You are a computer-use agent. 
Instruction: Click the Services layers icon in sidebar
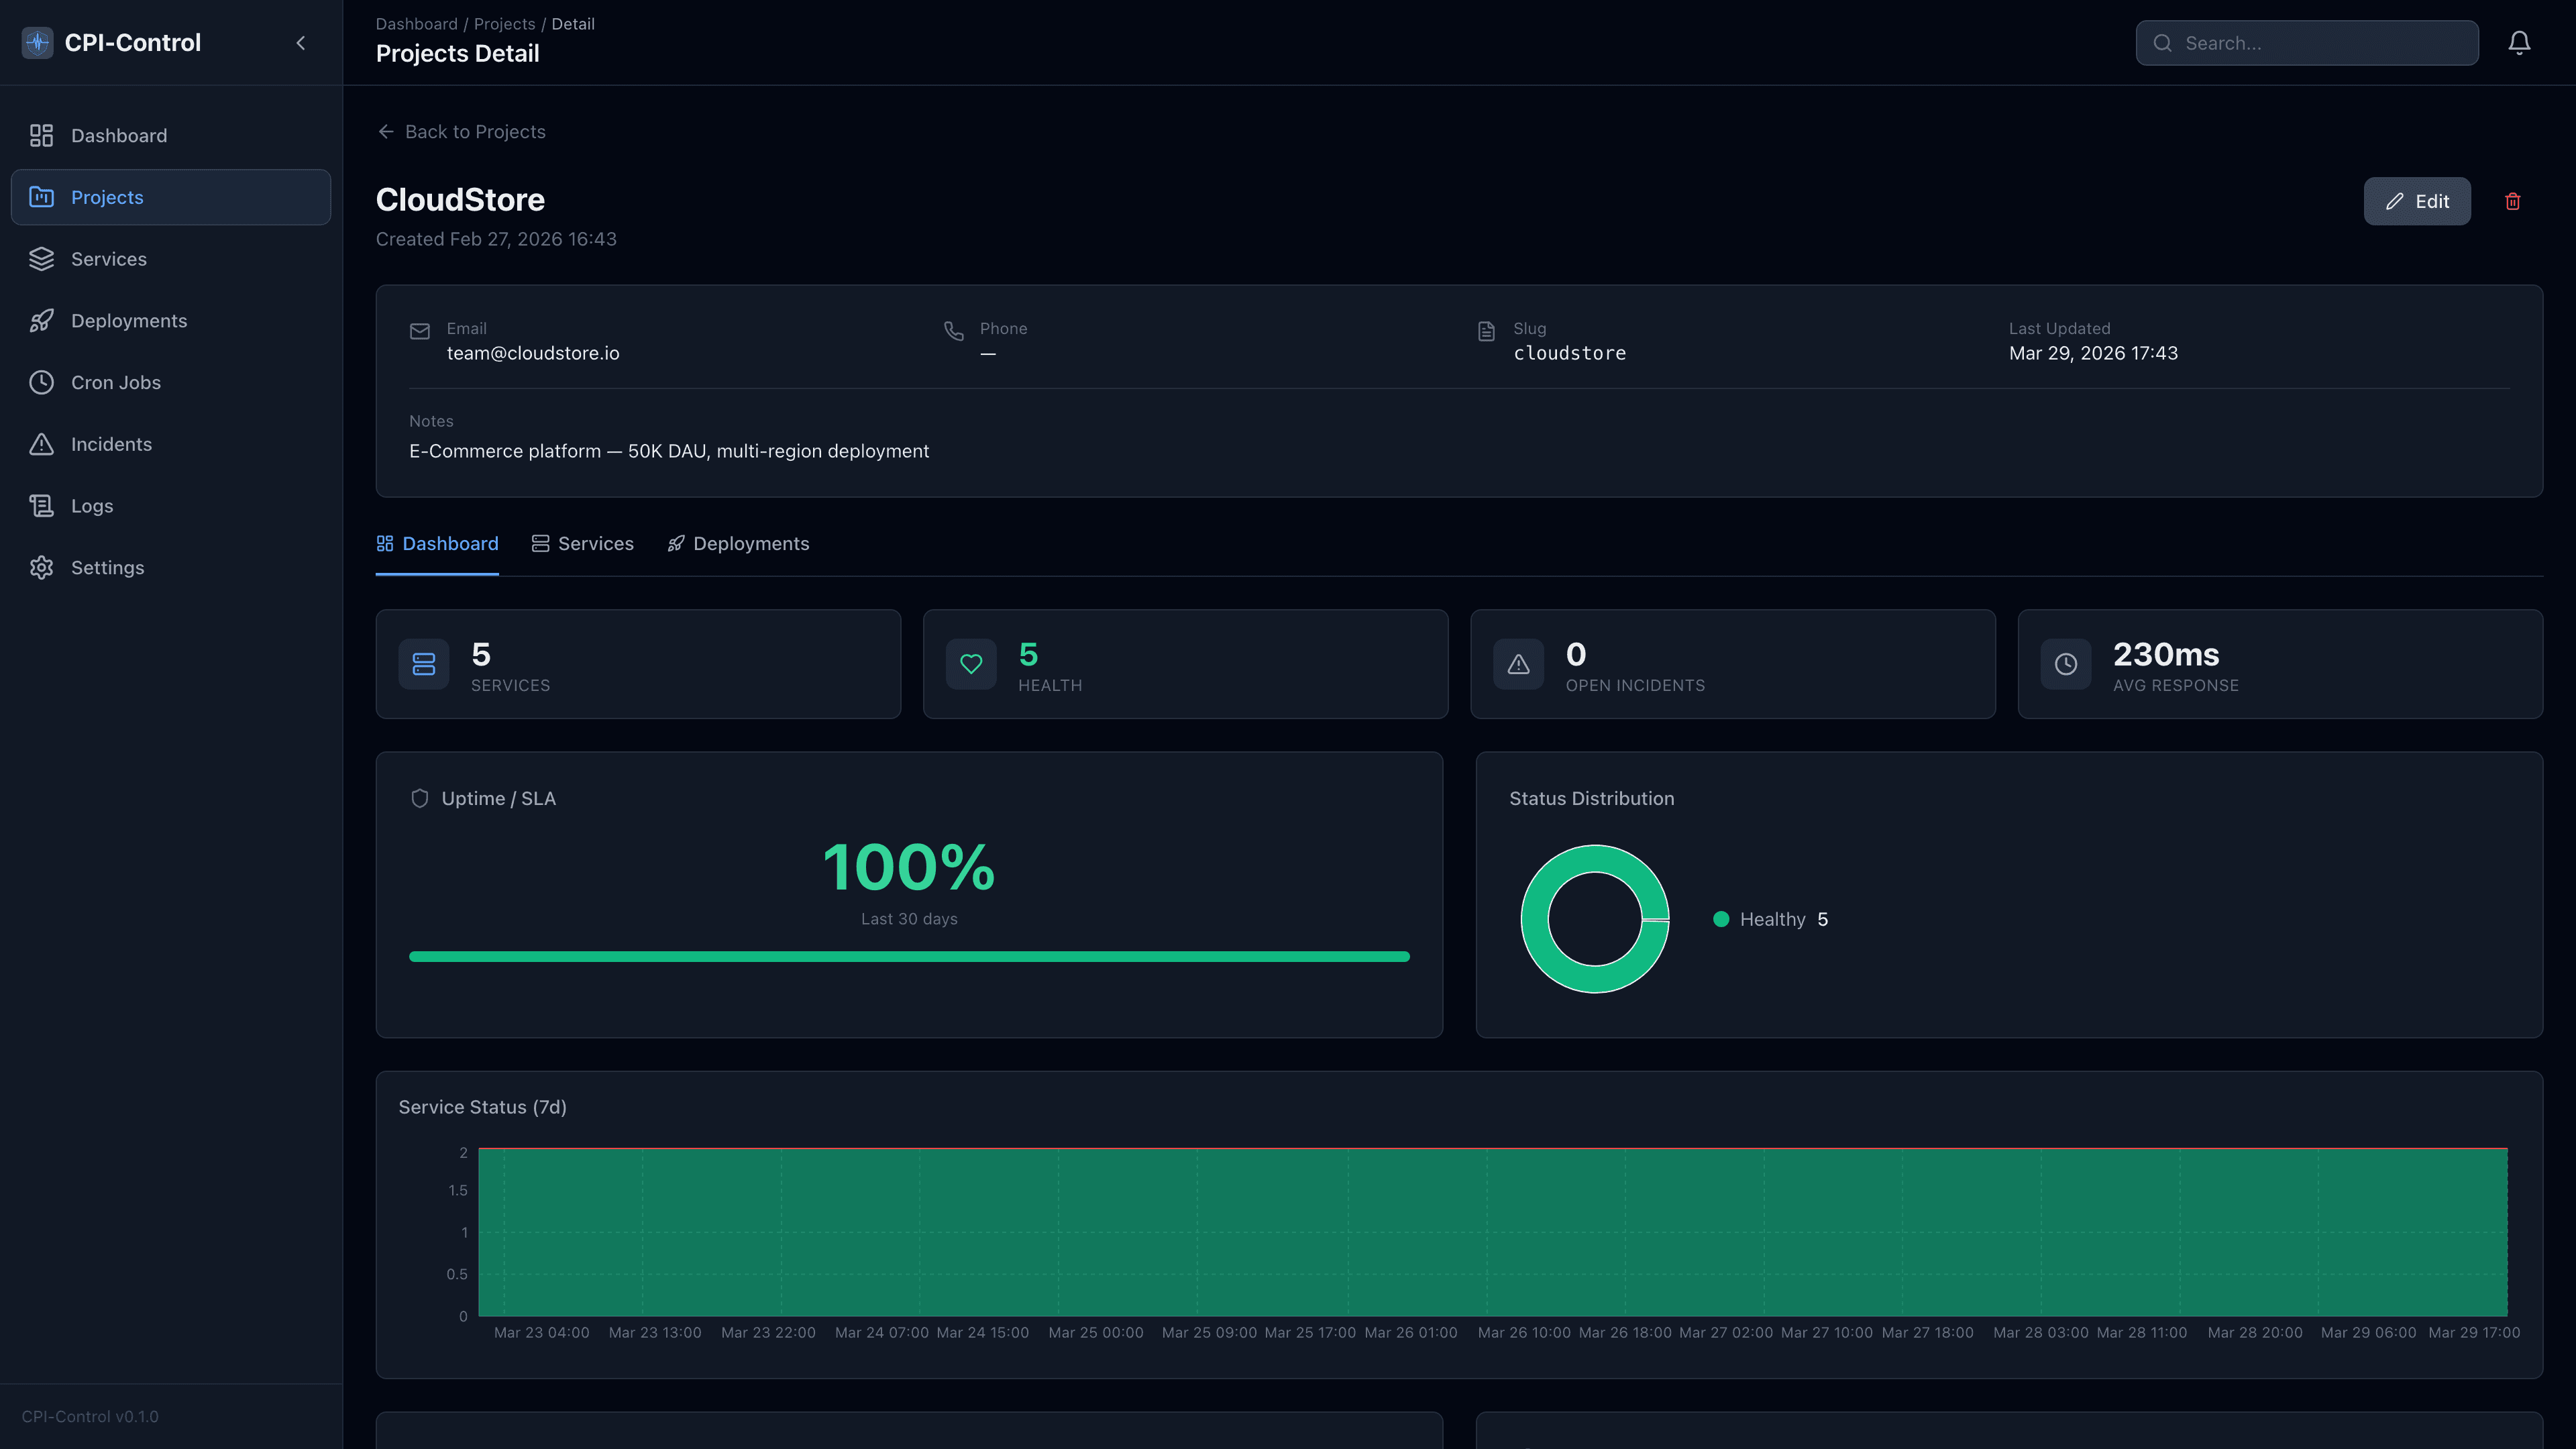coord(41,259)
